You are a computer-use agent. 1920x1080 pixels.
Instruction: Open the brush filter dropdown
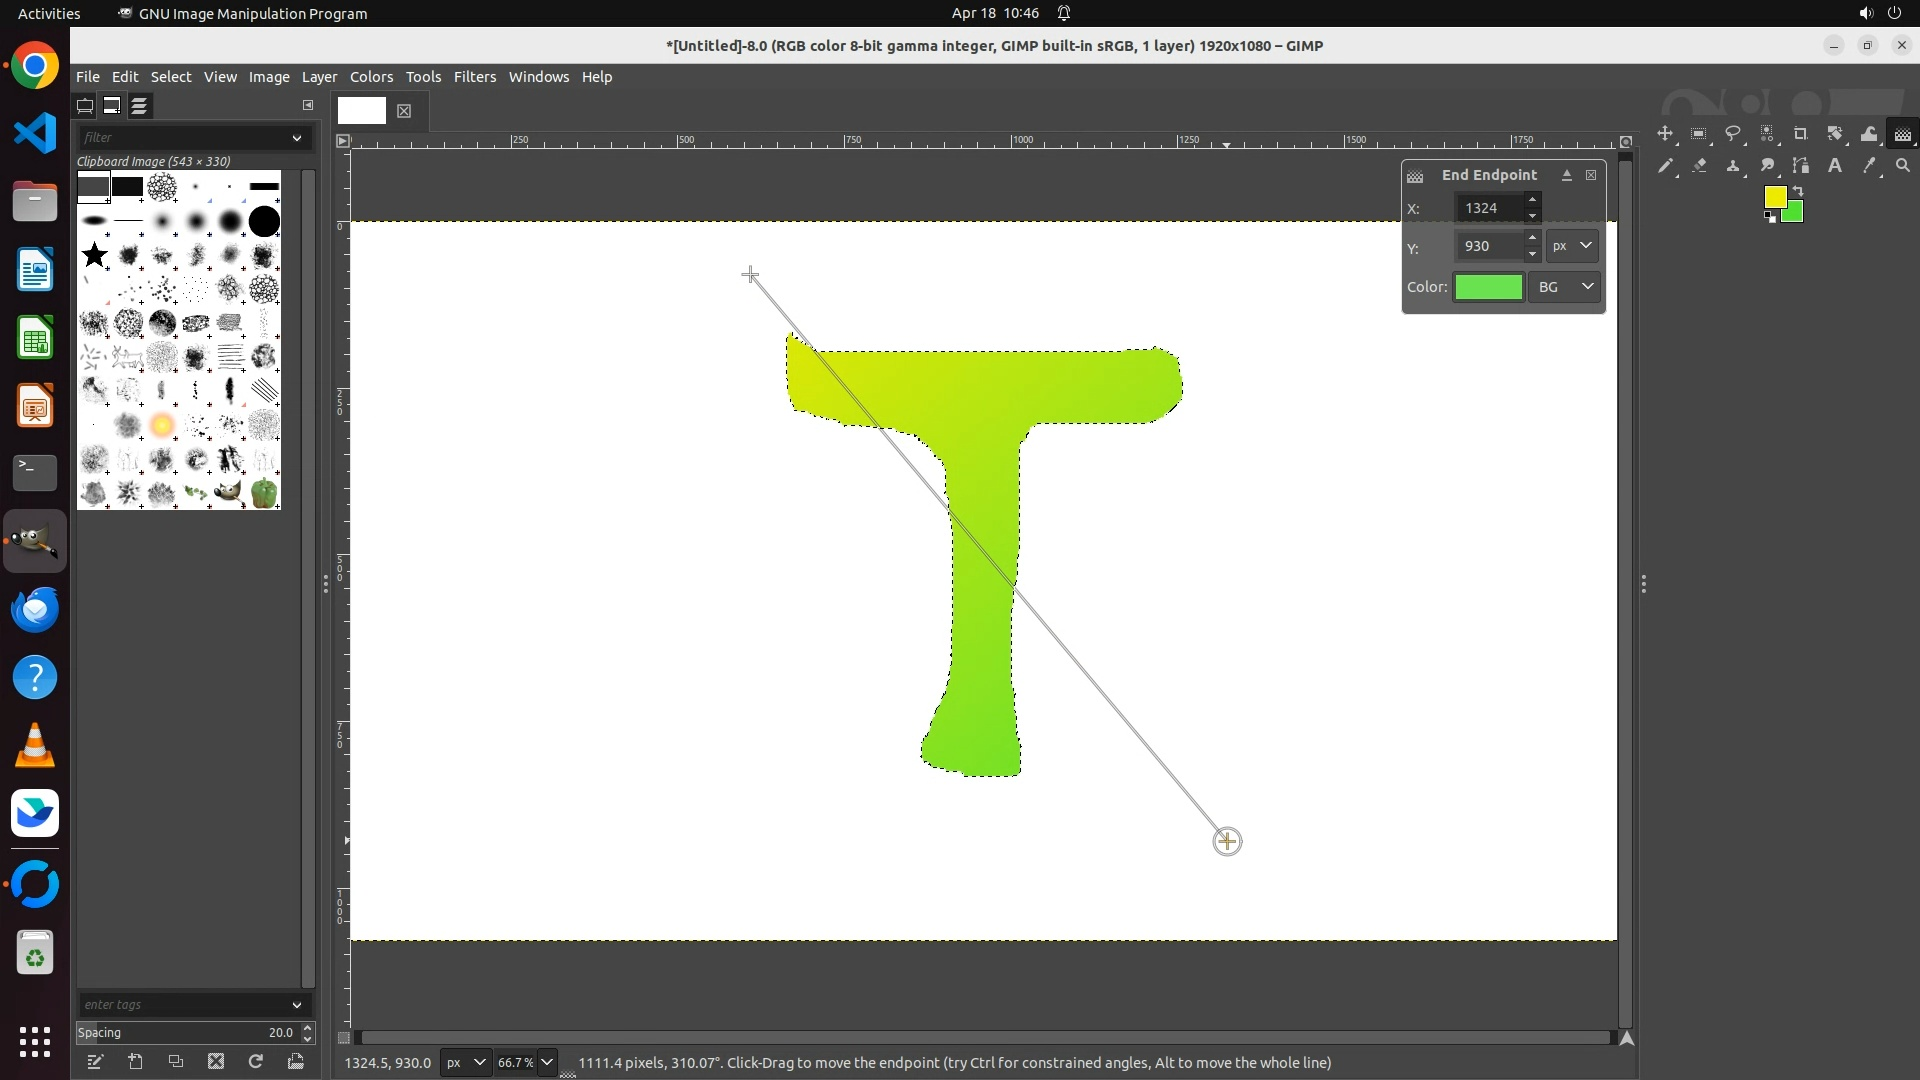[296, 138]
